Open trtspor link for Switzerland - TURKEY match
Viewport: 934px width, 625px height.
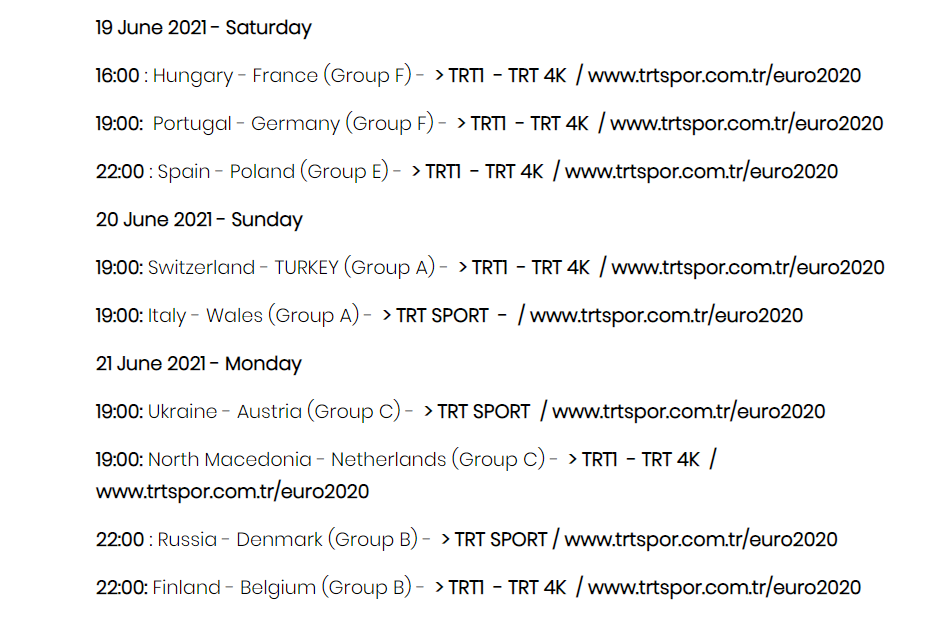(748, 268)
